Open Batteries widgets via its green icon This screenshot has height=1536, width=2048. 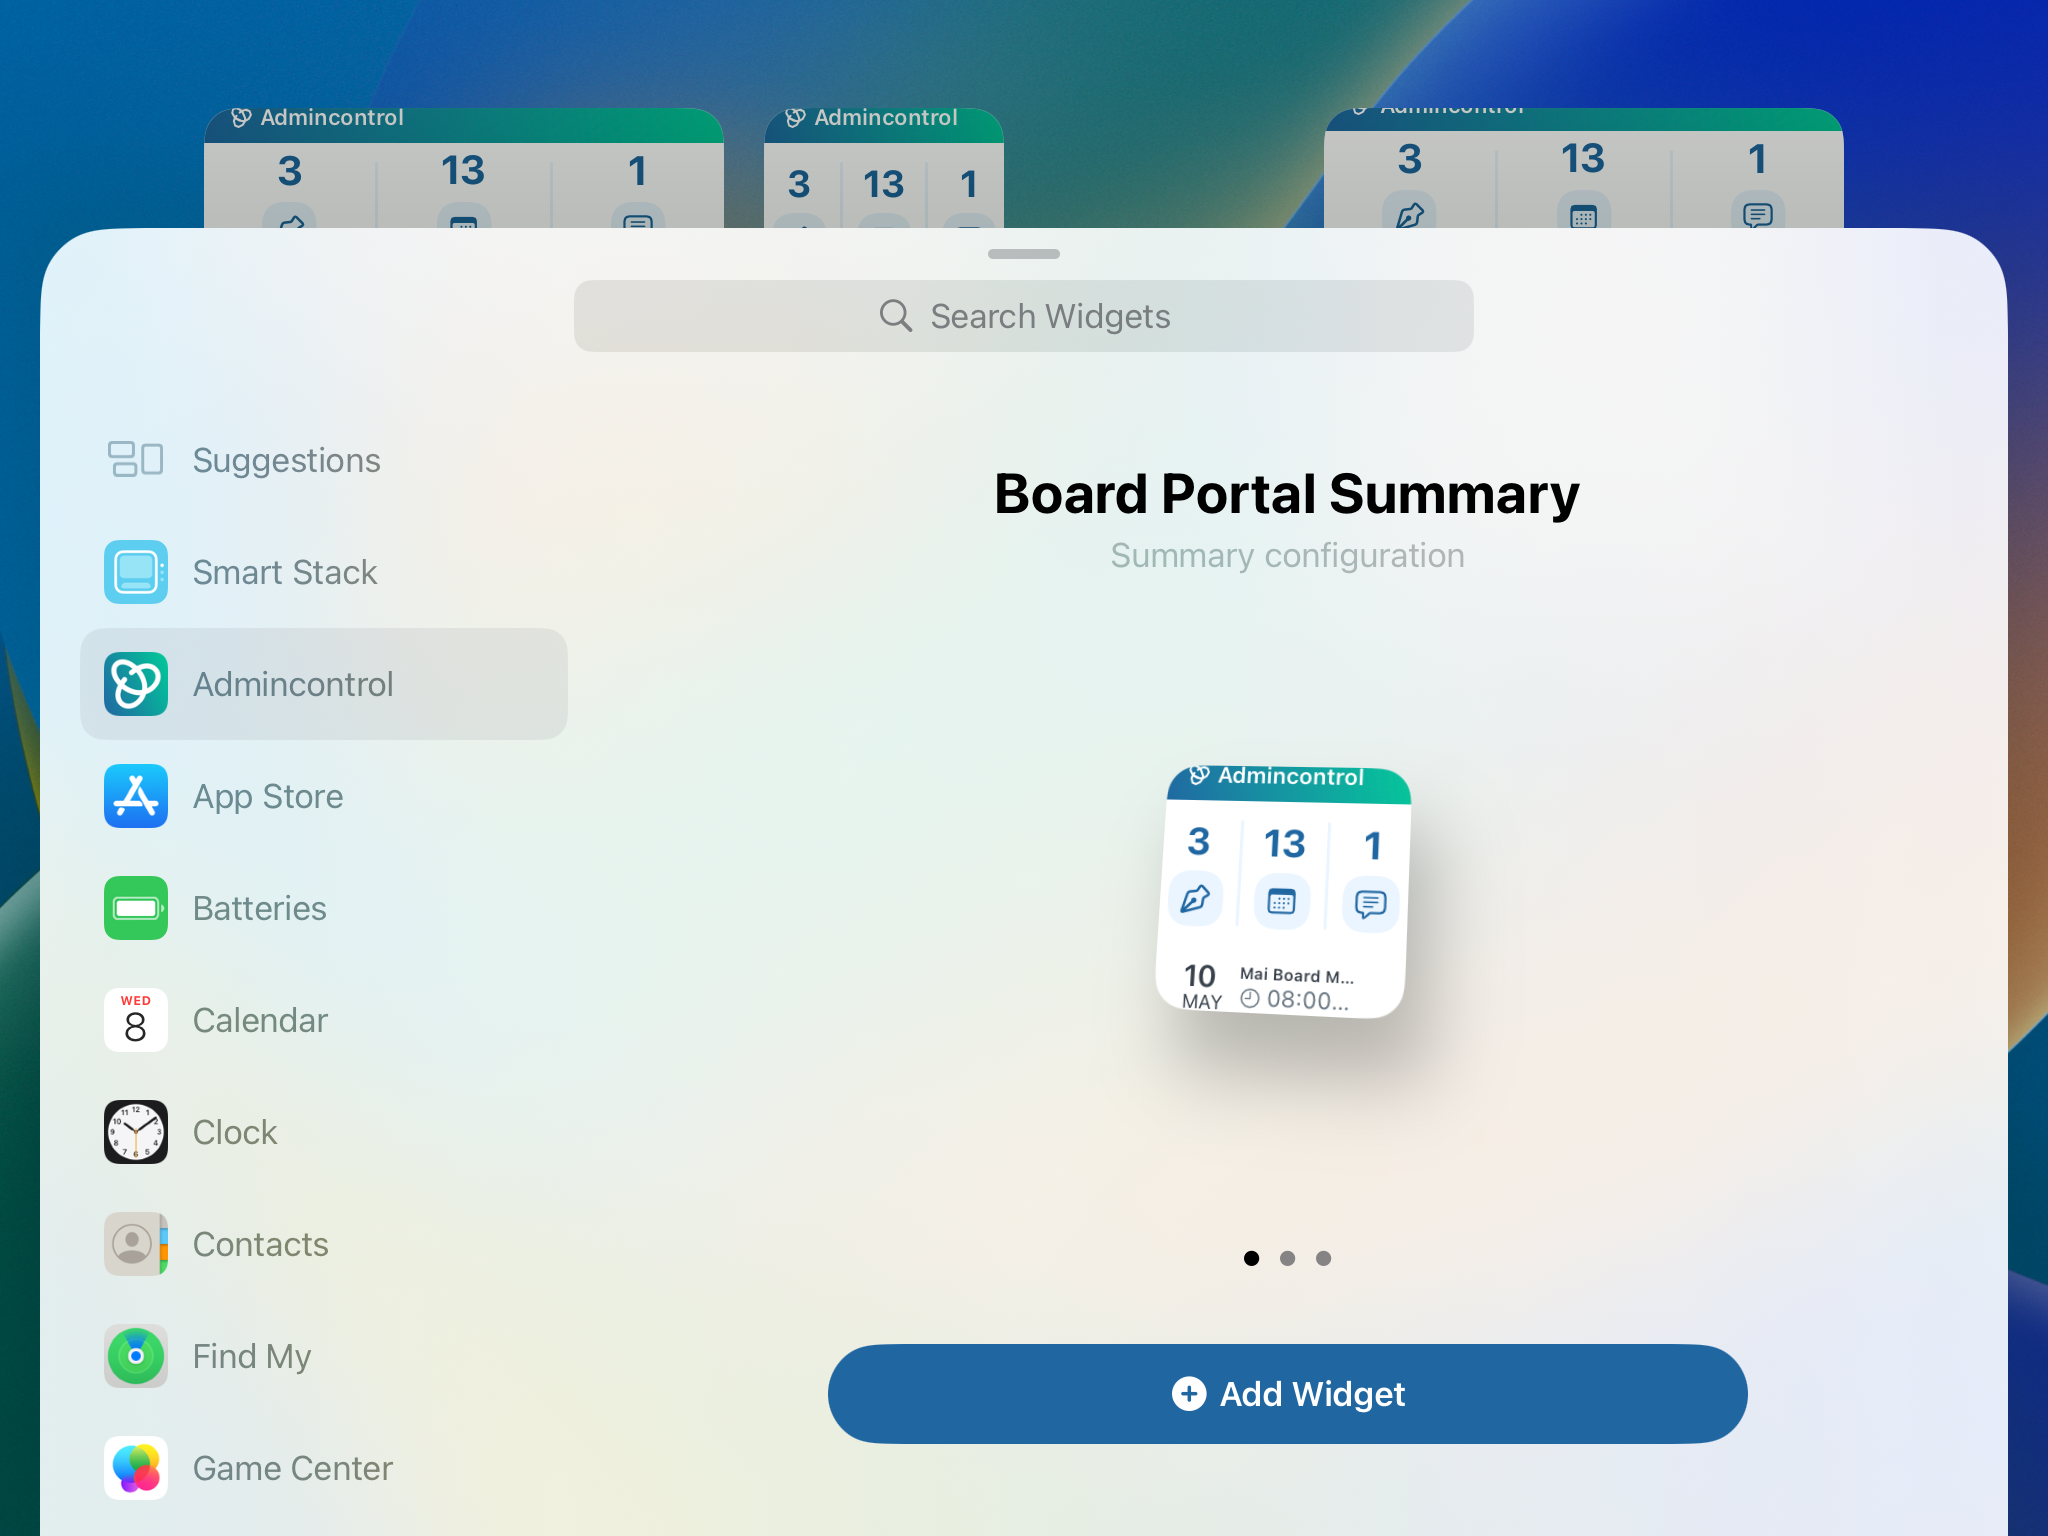tap(136, 908)
